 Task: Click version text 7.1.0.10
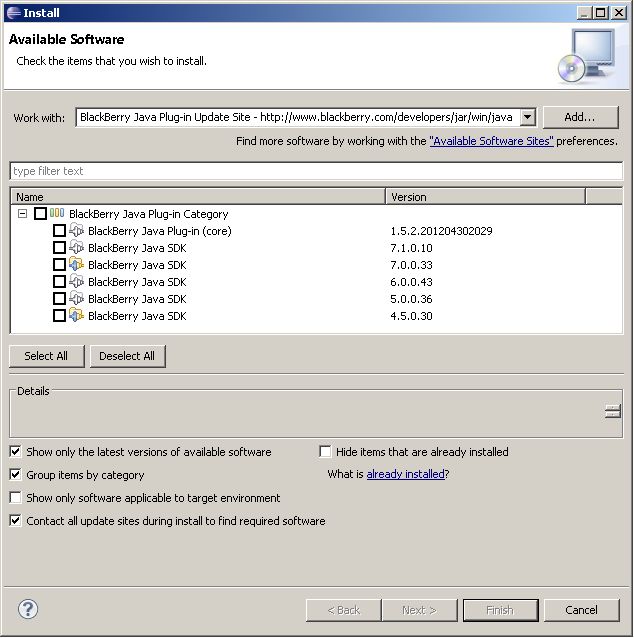tap(411, 247)
